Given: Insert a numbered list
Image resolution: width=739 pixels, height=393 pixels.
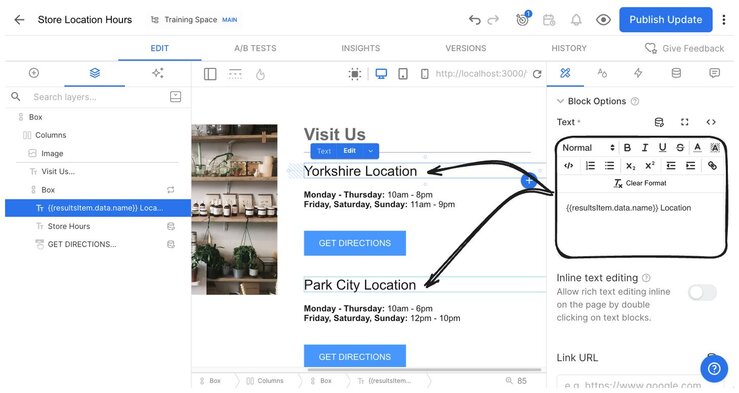Looking at the screenshot, I should [590, 165].
